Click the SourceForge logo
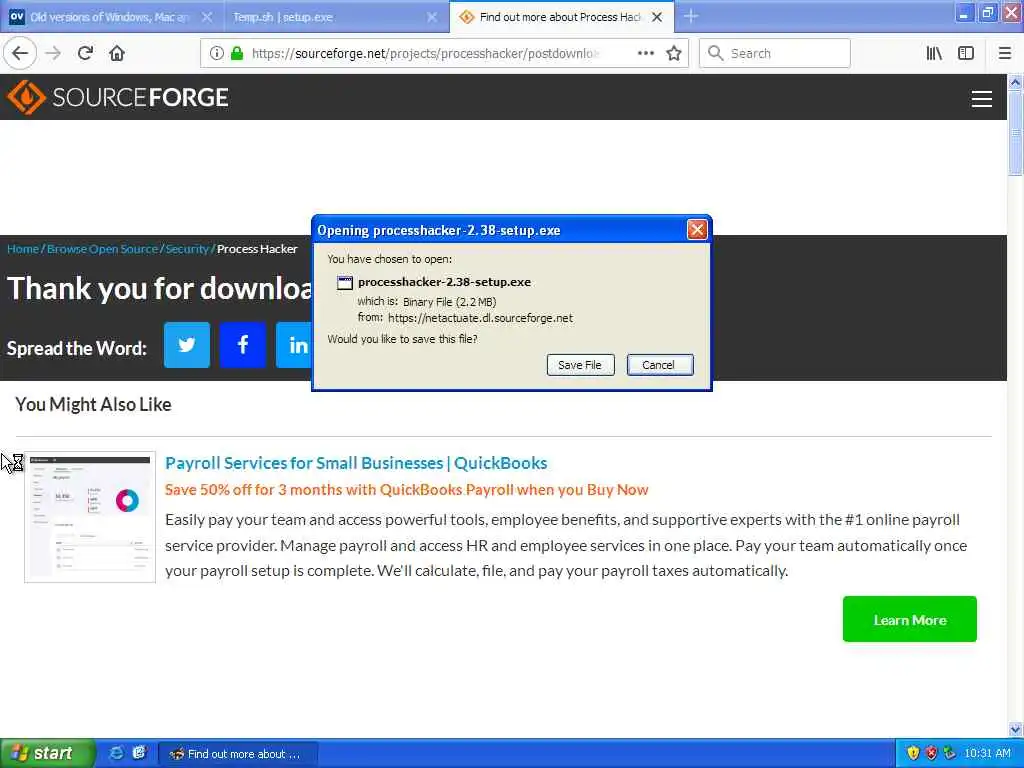This screenshot has width=1024, height=768. 118,97
